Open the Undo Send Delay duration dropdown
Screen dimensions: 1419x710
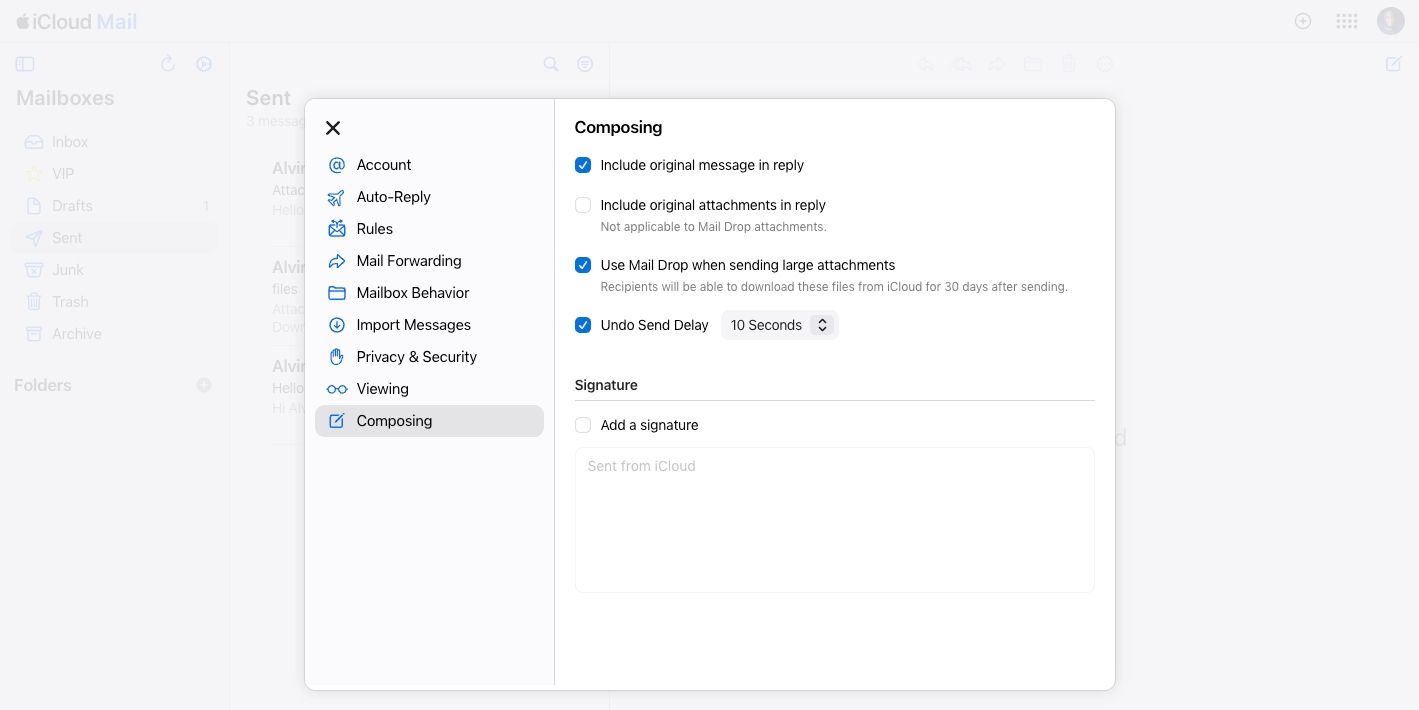coord(779,324)
